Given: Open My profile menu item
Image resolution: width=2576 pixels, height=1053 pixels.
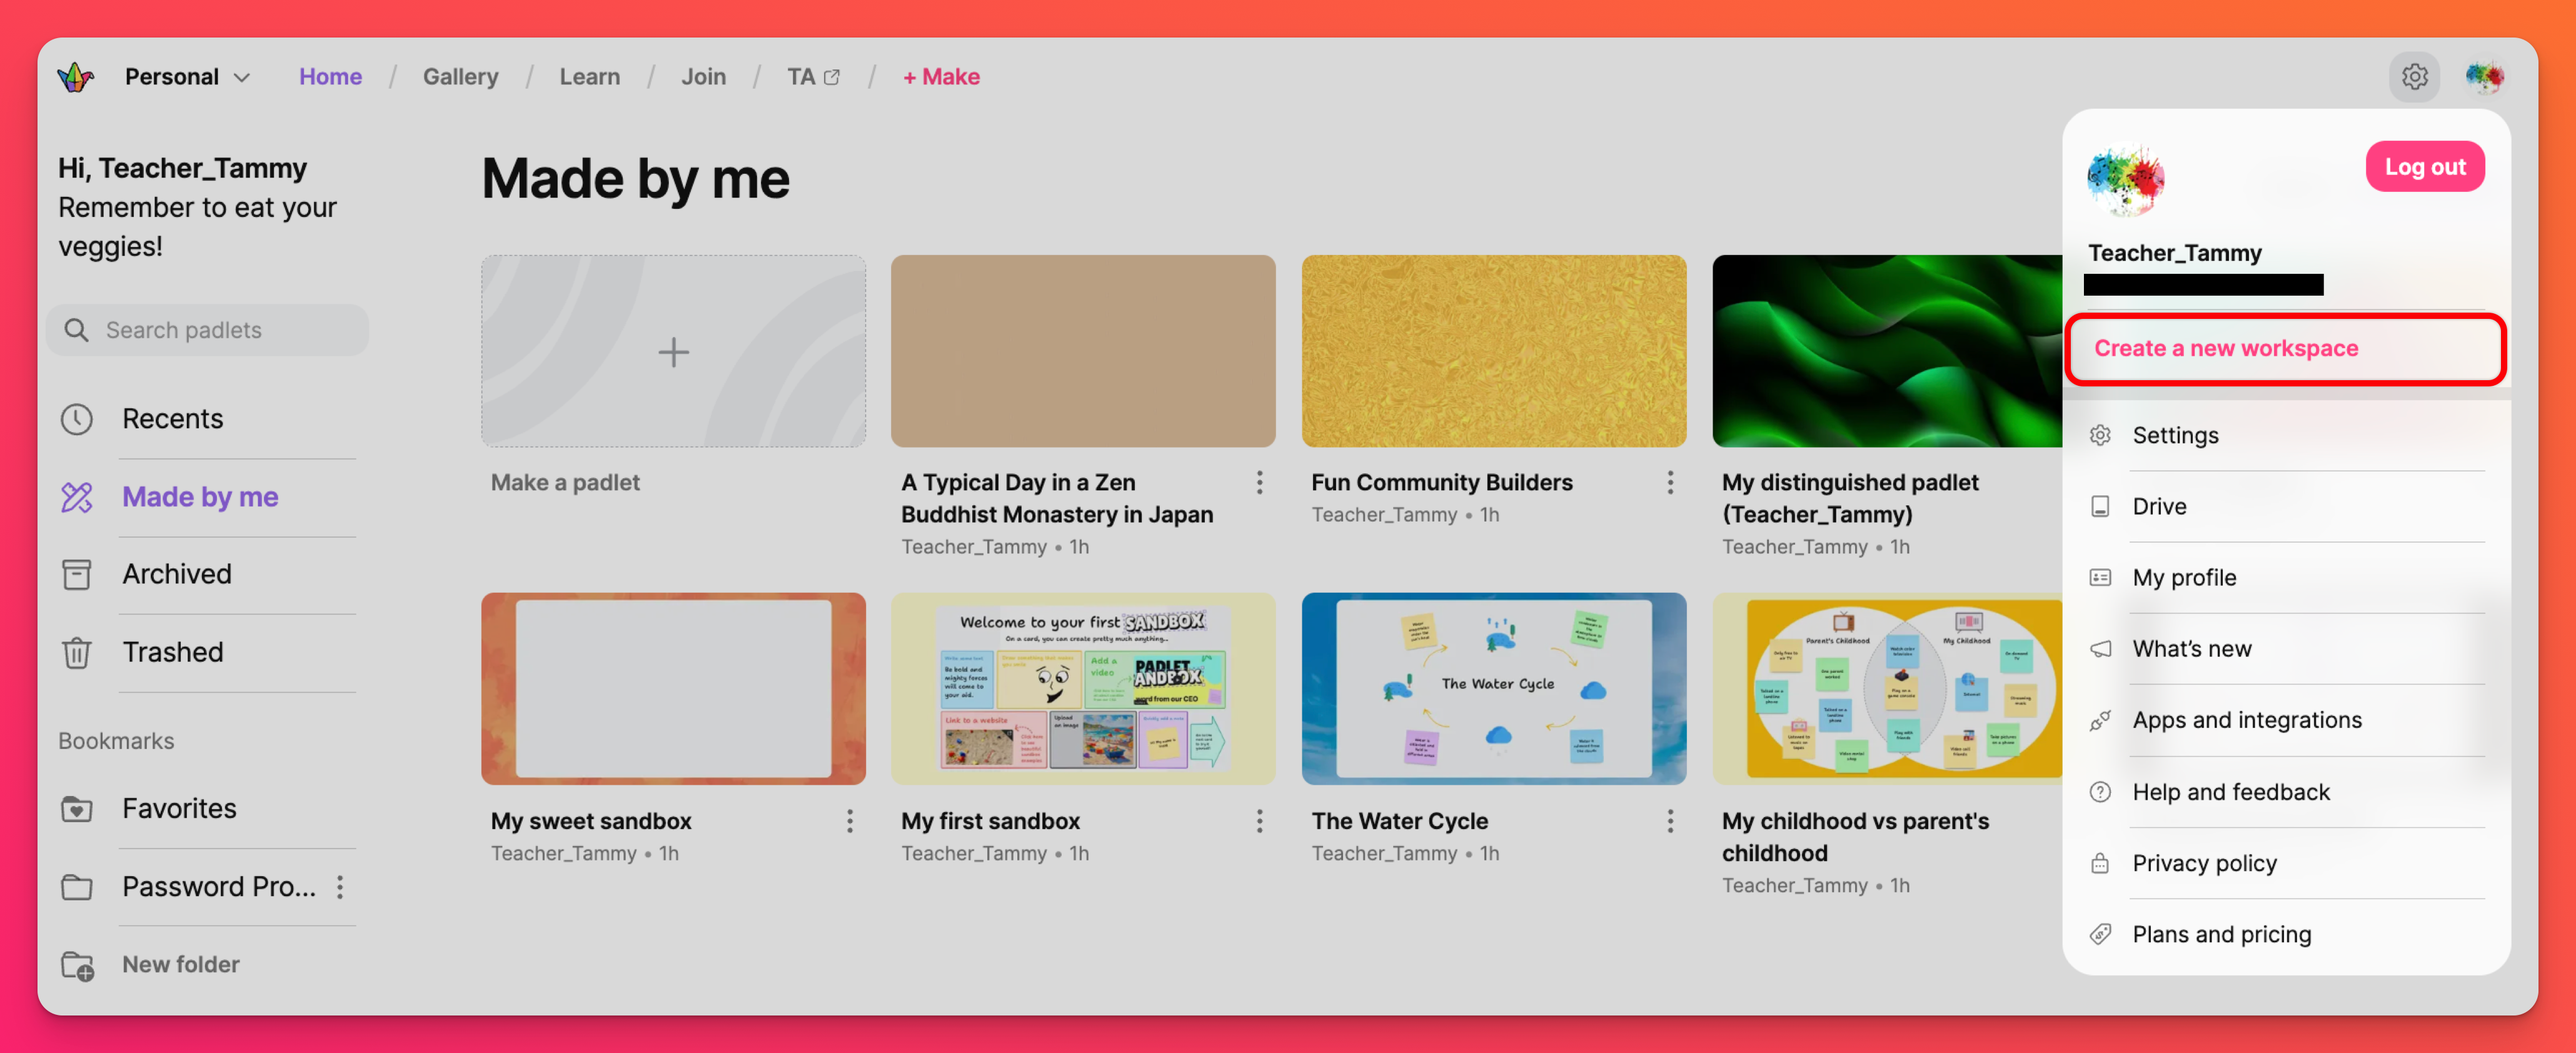Looking at the screenshot, I should pos(2184,578).
